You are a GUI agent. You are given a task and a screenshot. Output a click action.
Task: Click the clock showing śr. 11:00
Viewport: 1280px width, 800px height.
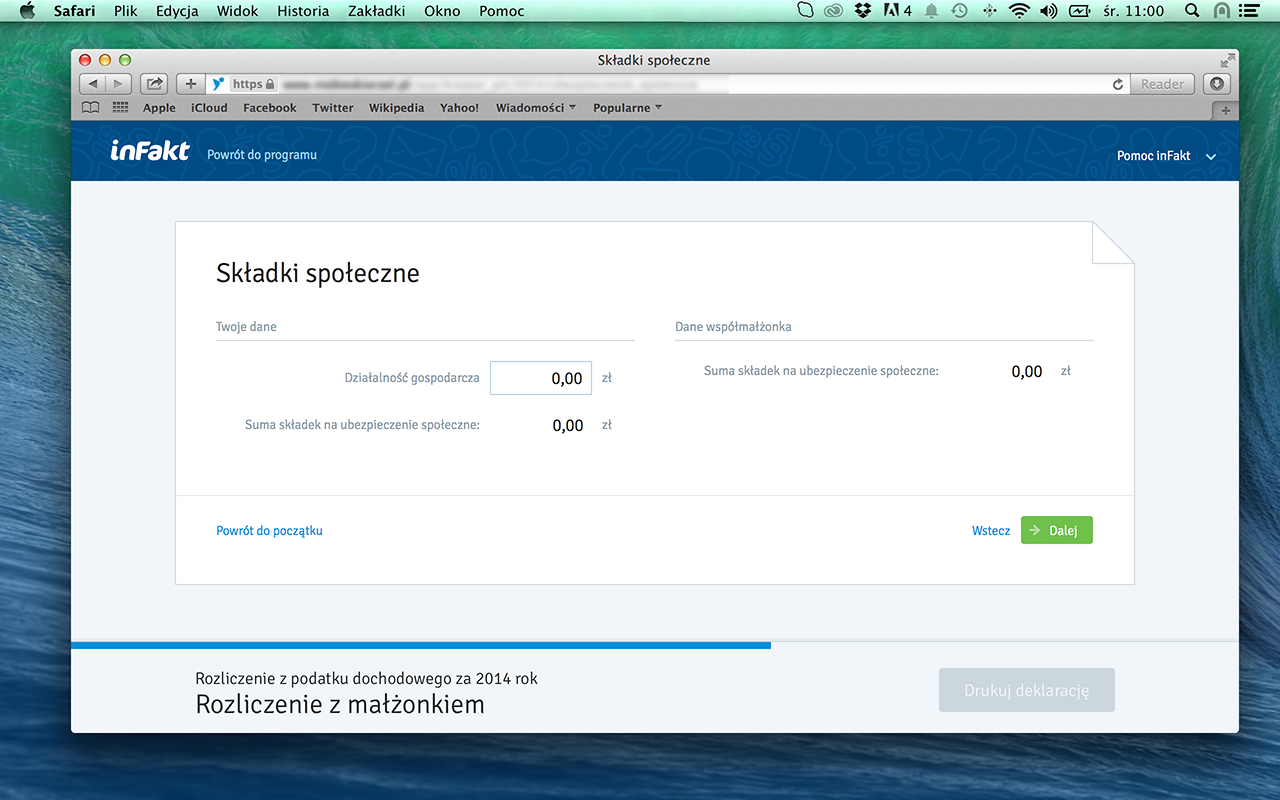tap(1133, 11)
